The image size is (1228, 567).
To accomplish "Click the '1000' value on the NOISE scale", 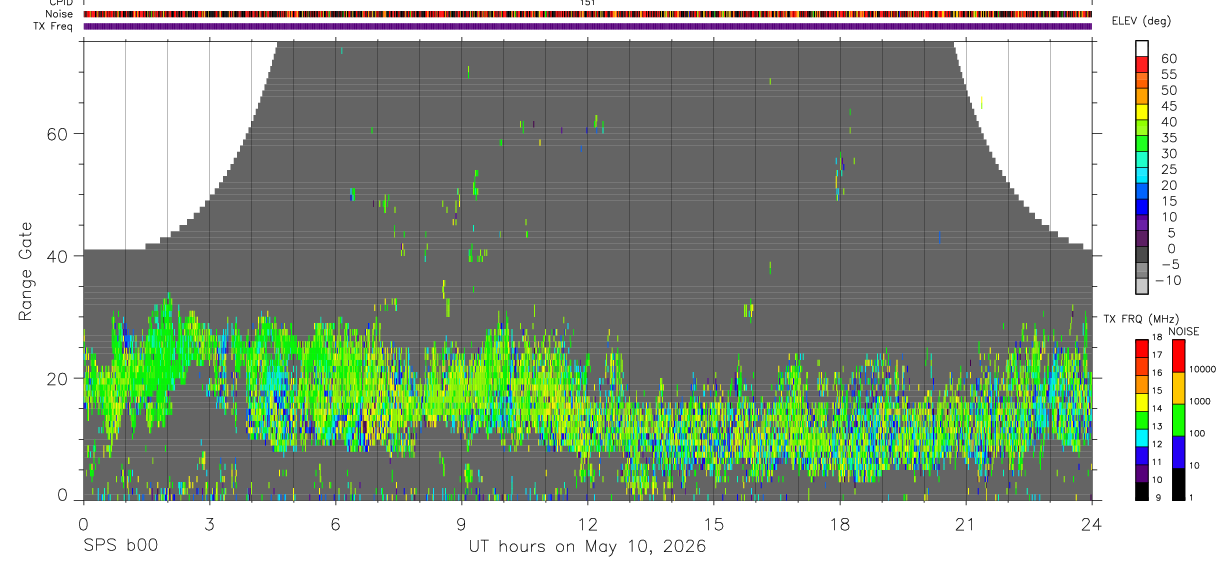I will point(1198,401).
